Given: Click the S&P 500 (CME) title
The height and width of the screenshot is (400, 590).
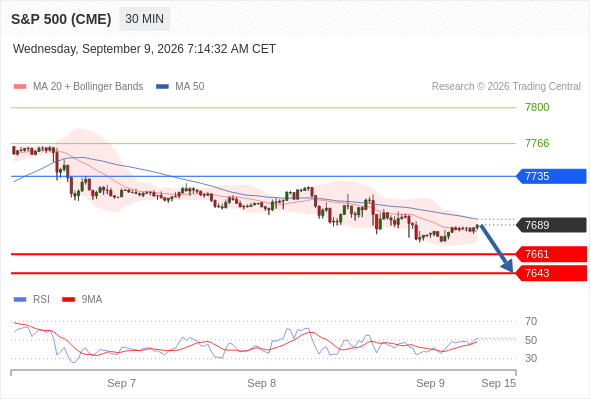Looking at the screenshot, I should click(61, 19).
